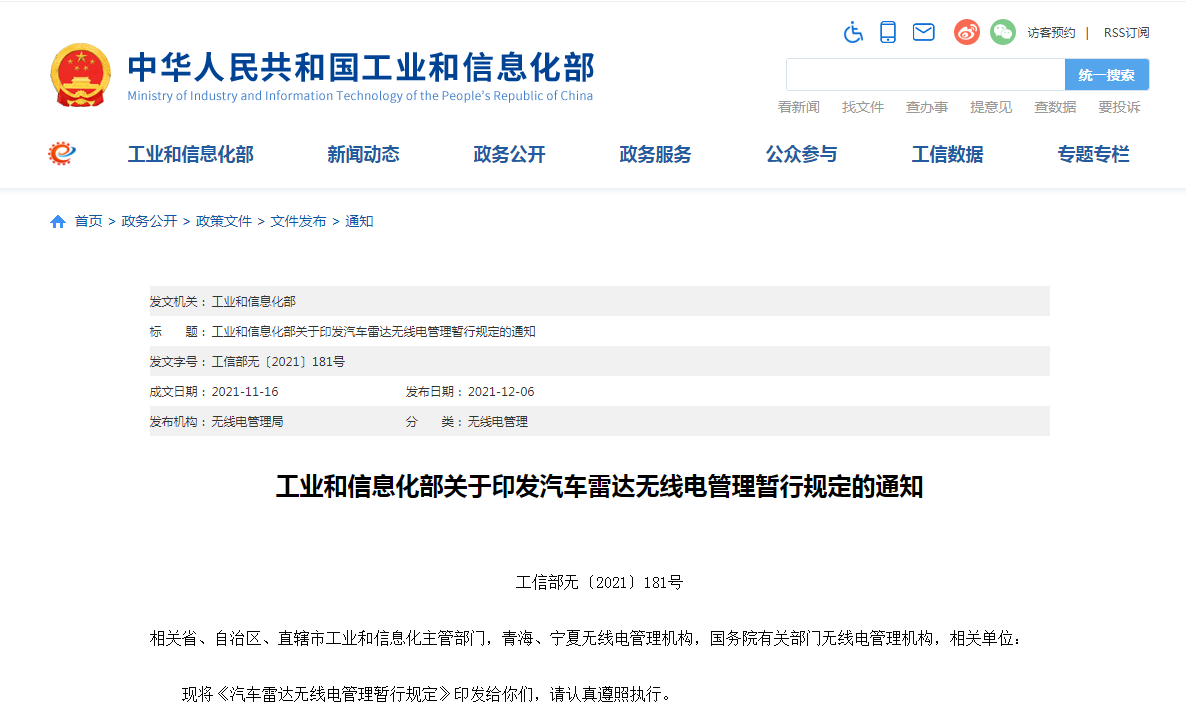The image size is (1186, 724).
Task: Go to 通知 in breadcrumb
Action: (359, 222)
